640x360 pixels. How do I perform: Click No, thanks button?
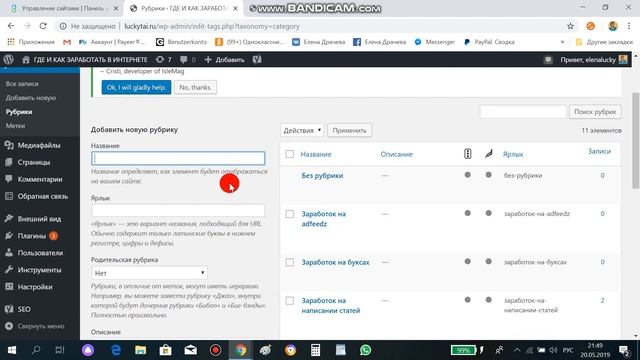pyautogui.click(x=195, y=87)
